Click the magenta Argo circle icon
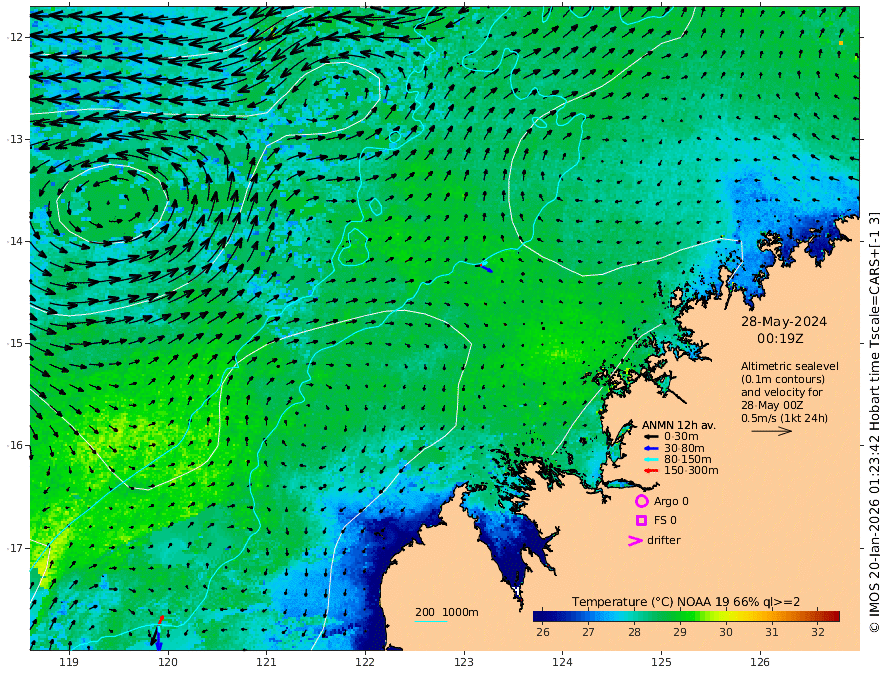This screenshot has width=880, height=680. (641, 501)
